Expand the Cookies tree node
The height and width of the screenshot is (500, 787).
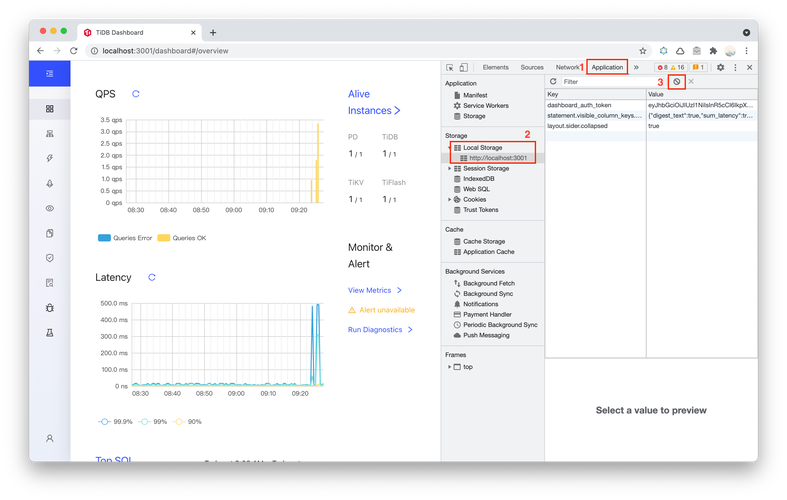(x=450, y=199)
